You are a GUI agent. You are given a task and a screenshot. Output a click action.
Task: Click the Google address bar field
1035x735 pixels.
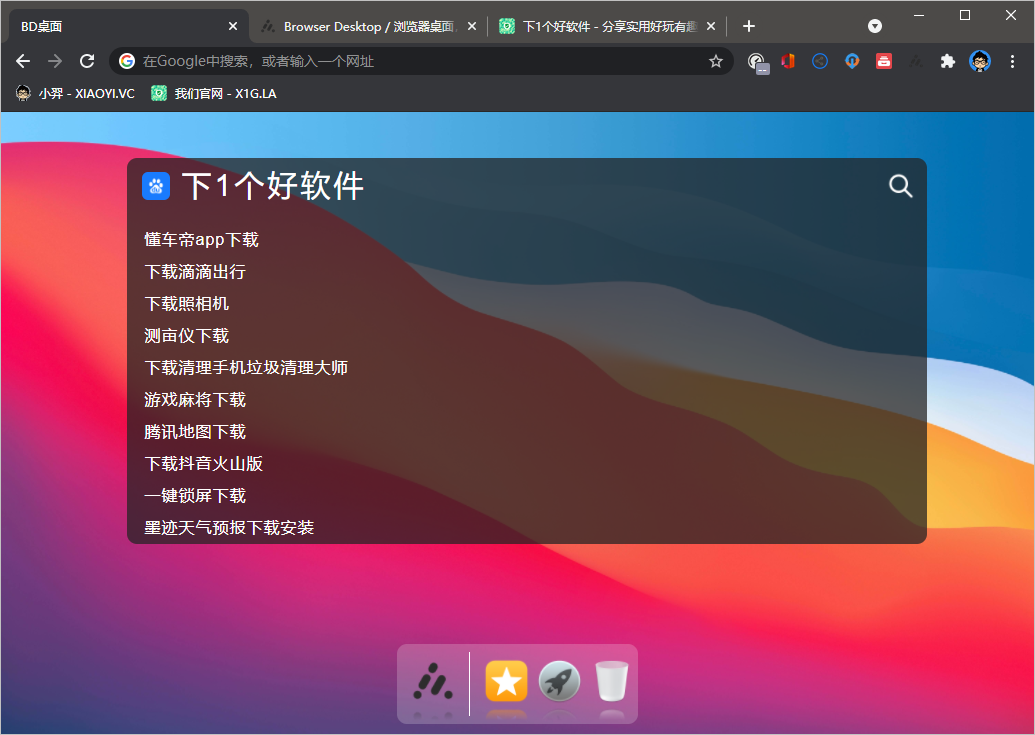pos(420,61)
